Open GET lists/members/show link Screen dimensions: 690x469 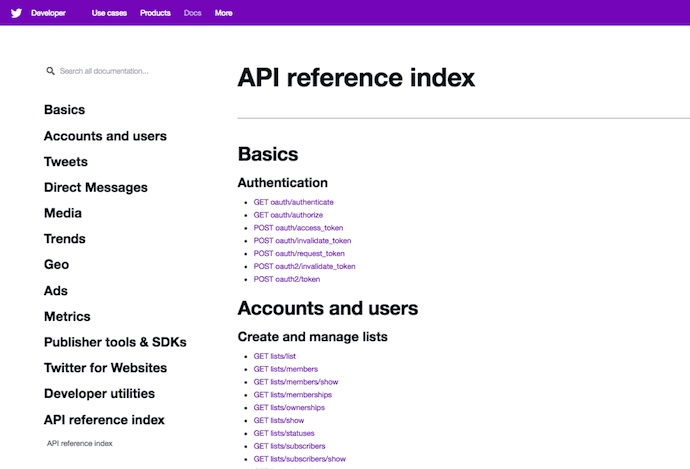tap(295, 382)
